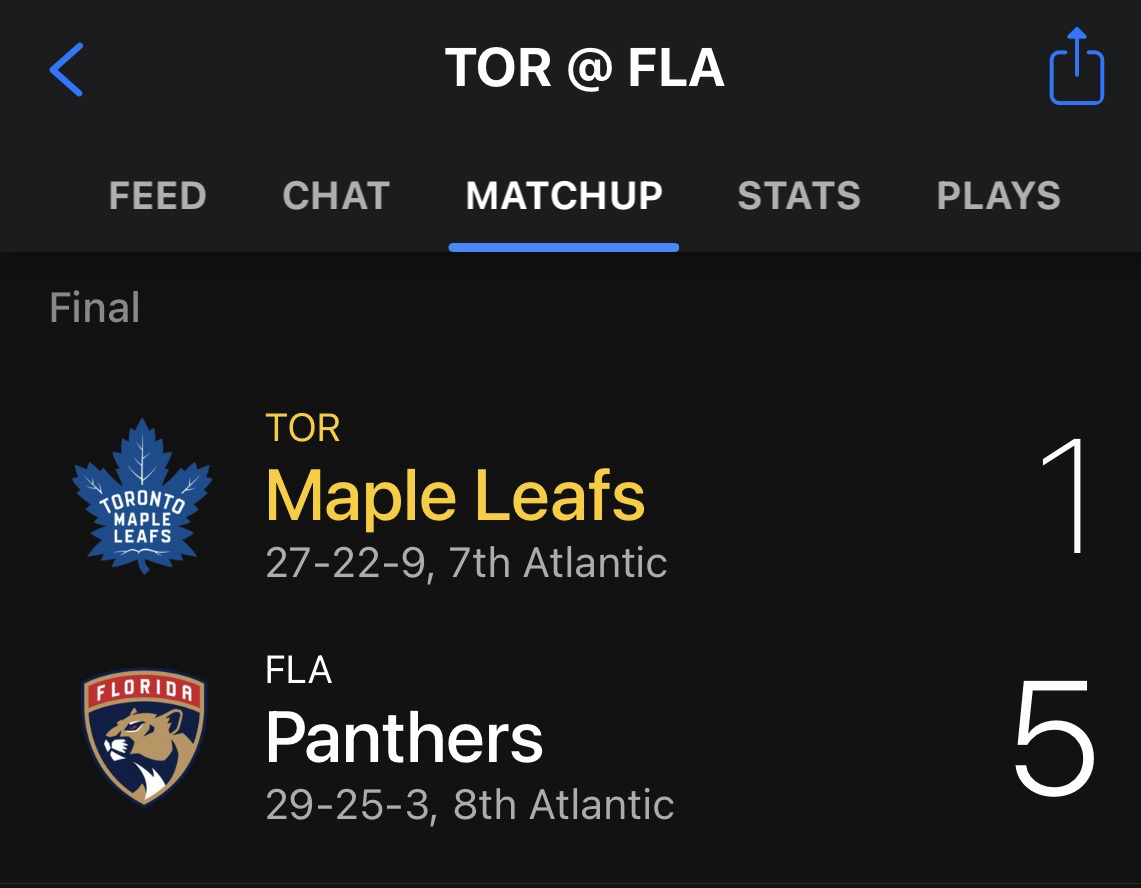Show the PLAYS tab
Image resolution: width=1141 pixels, height=888 pixels.
[998, 196]
